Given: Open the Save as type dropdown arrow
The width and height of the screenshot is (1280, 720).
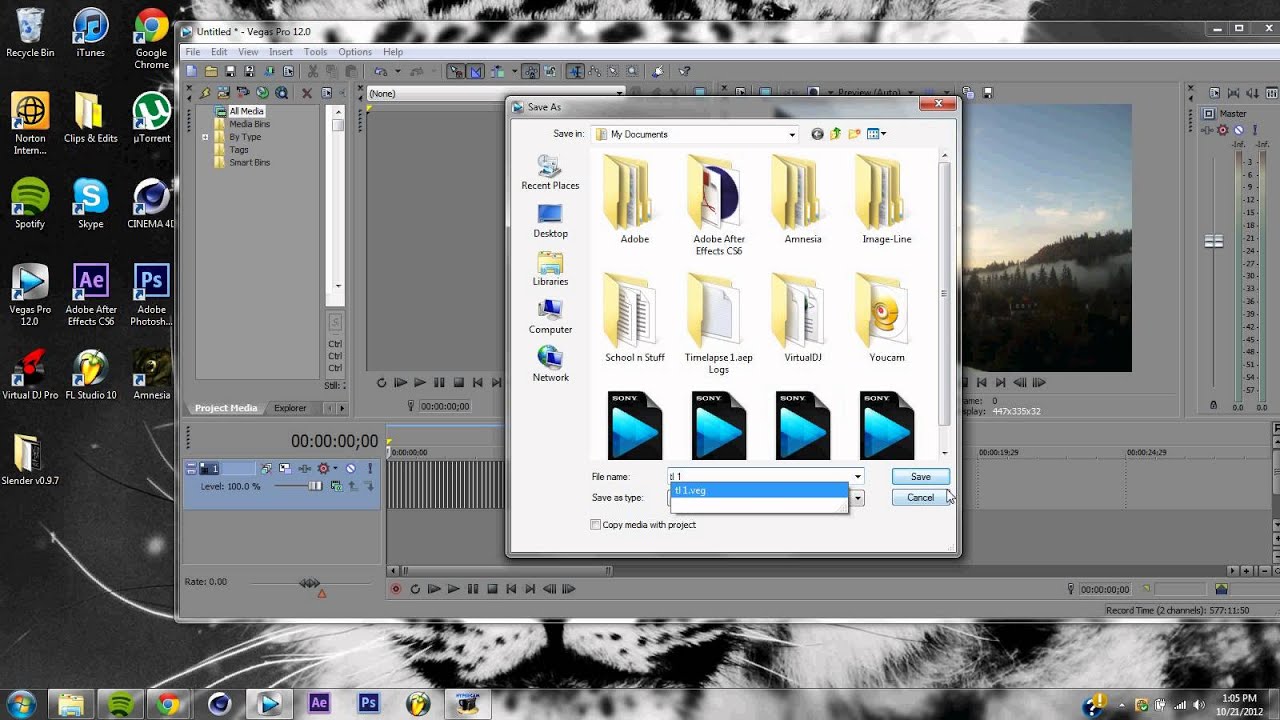Looking at the screenshot, I should 857,498.
